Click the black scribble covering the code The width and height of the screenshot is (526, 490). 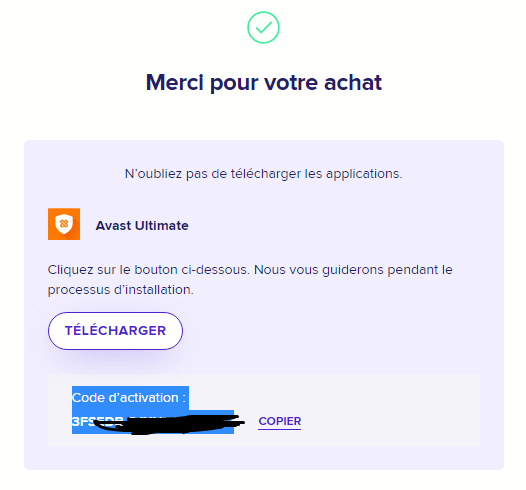(x=168, y=424)
